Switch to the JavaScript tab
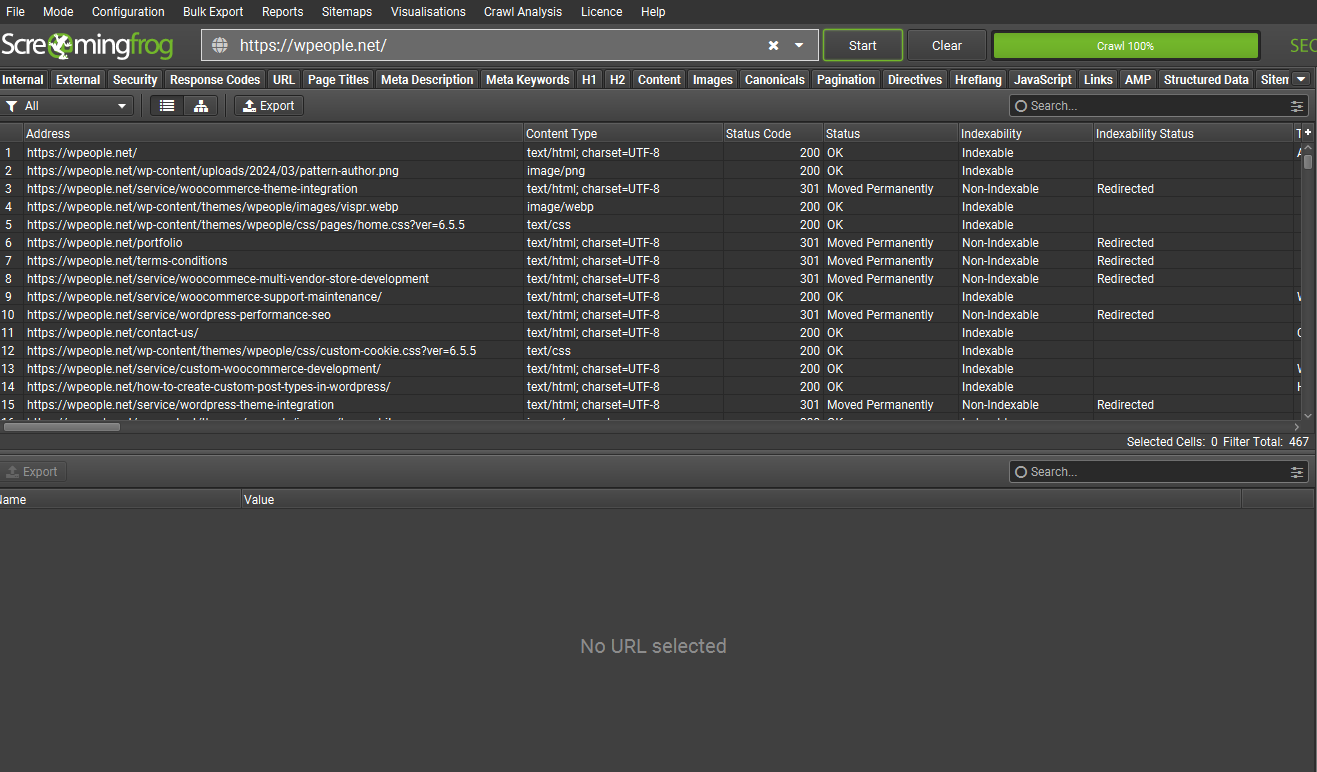This screenshot has height=772, width=1317. [1043, 79]
